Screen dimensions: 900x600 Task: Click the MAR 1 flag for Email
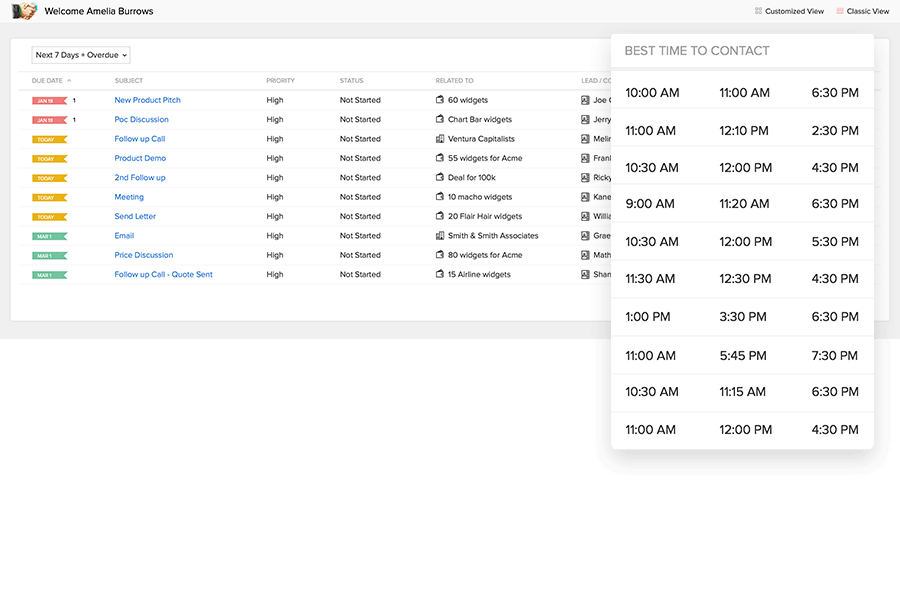[49, 236]
